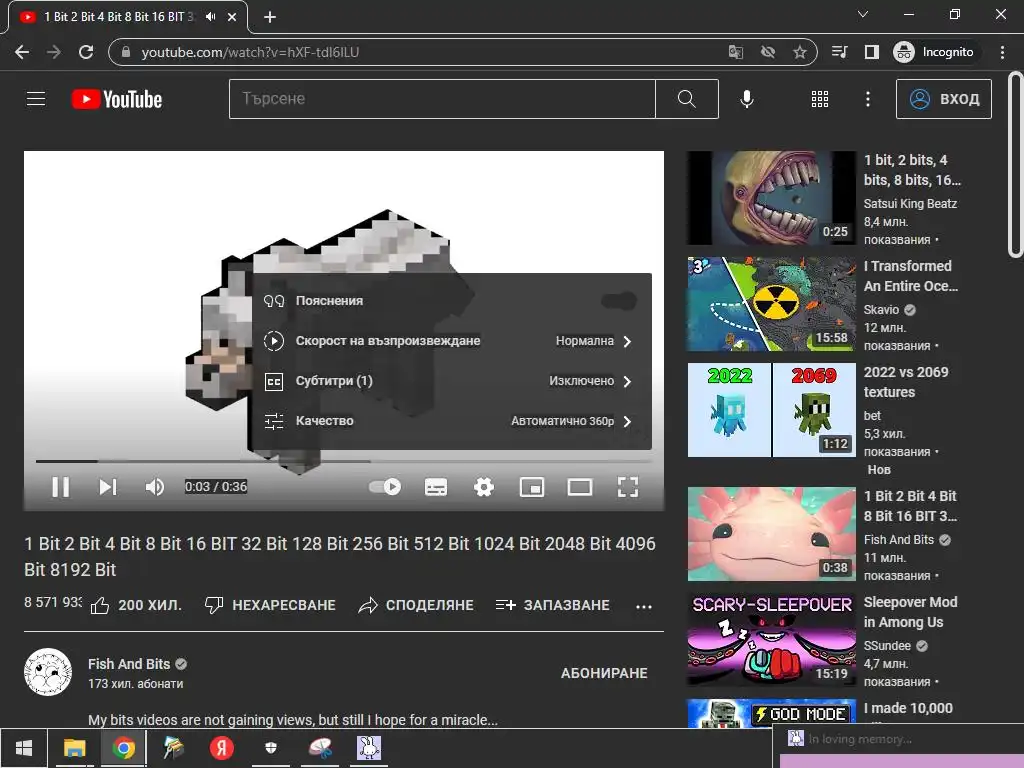Open Fish And Bits channel name link
This screenshot has width=1024, height=768.
[129, 664]
